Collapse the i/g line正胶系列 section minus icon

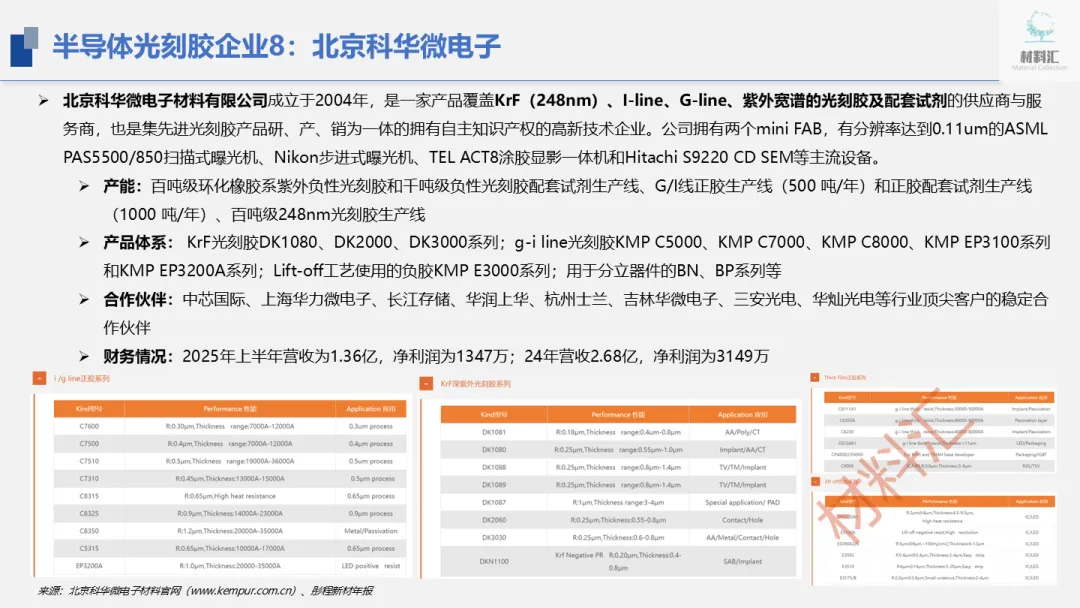coord(39,378)
